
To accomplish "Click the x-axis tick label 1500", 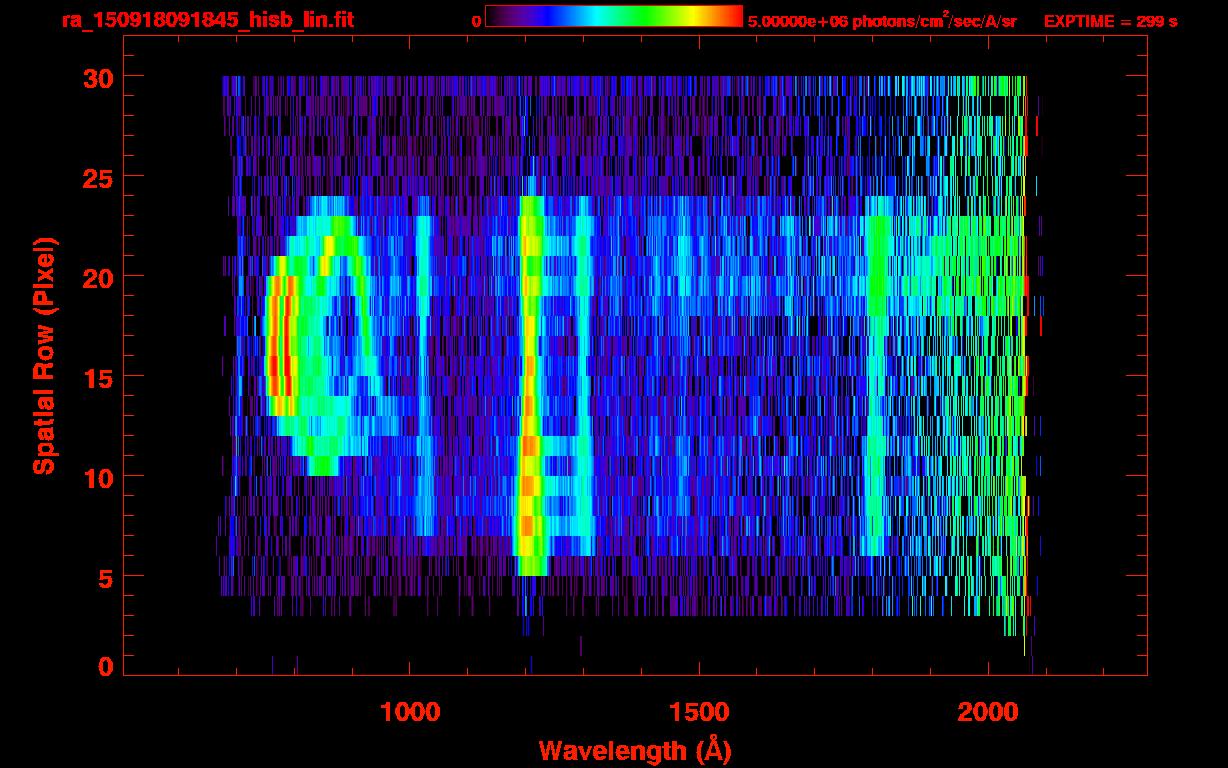I will click(699, 713).
